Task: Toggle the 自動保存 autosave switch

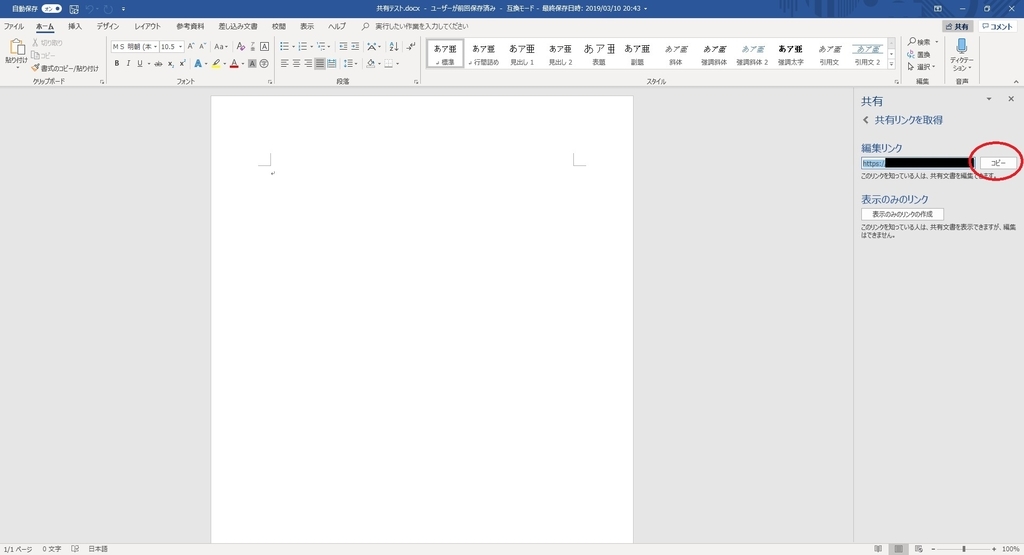Action: pyautogui.click(x=52, y=8)
